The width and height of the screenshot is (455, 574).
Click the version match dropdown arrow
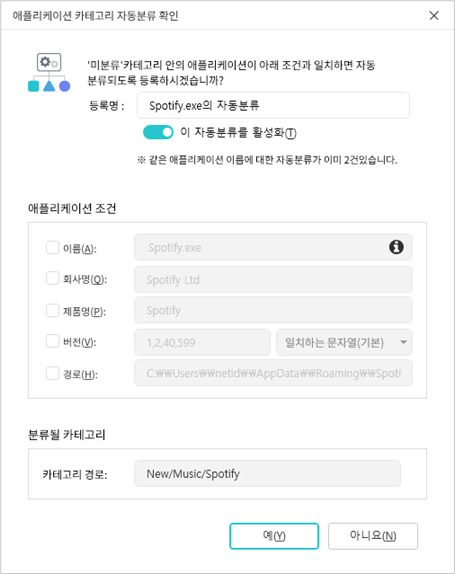(x=403, y=343)
